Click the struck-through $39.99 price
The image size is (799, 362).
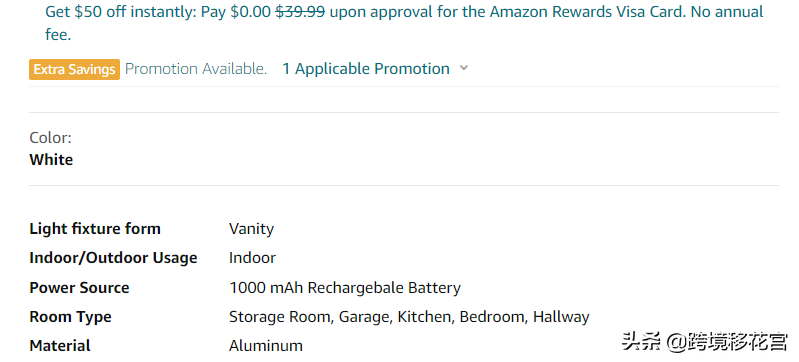pos(300,12)
